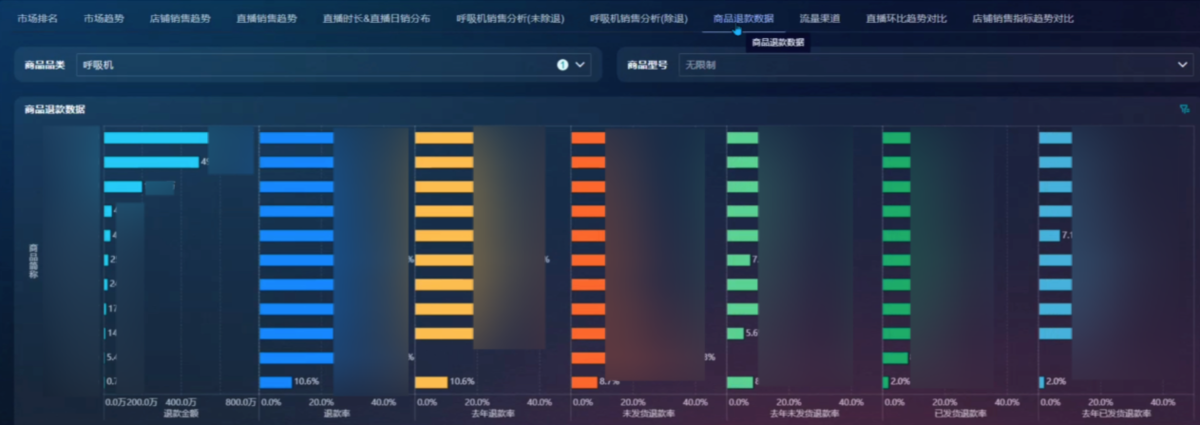Click the 去年退款率 axis title
This screenshot has width=1200, height=425.
pos(492,413)
